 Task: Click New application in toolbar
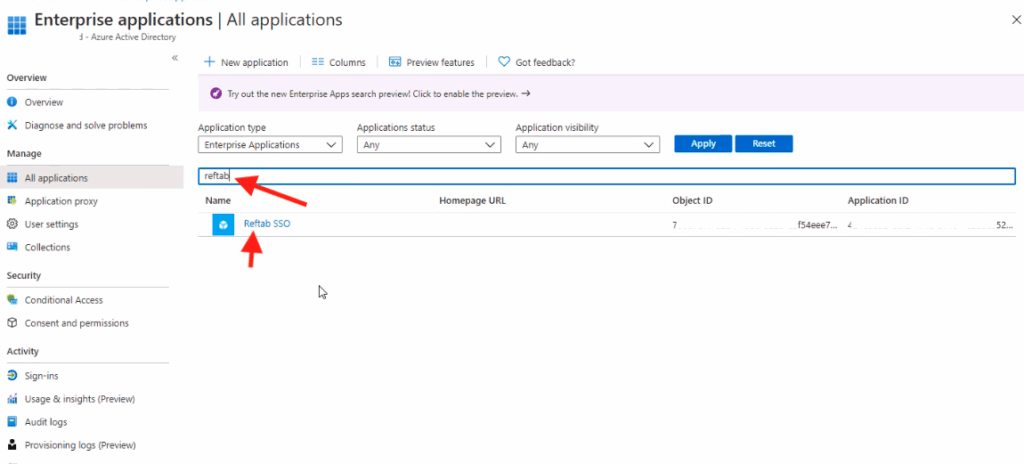coord(246,62)
